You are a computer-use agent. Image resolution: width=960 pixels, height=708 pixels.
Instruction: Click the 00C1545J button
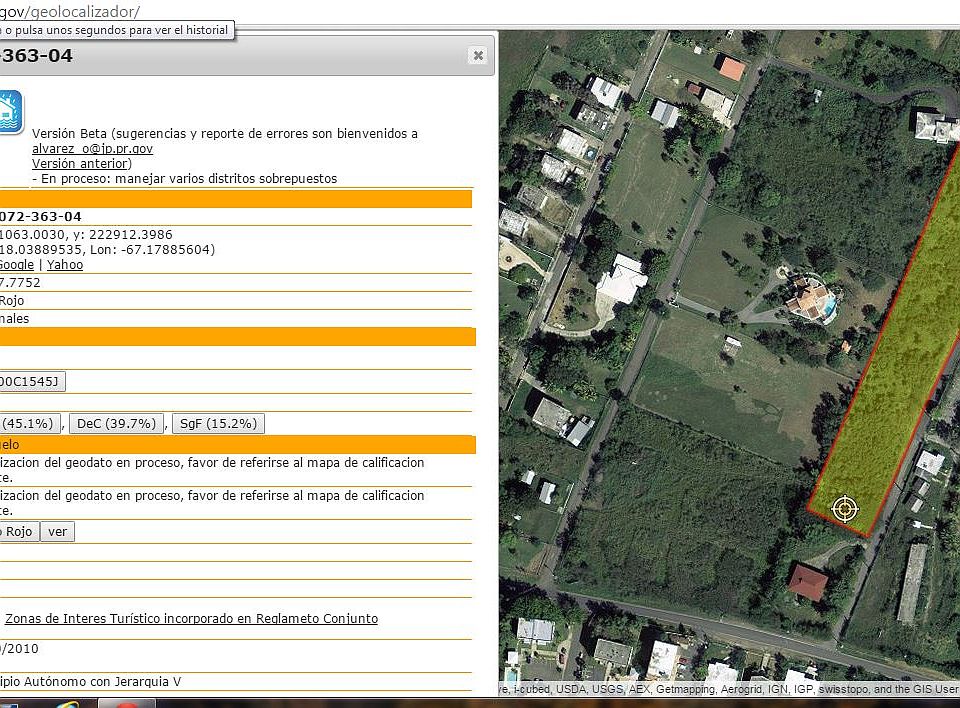pos(32,382)
